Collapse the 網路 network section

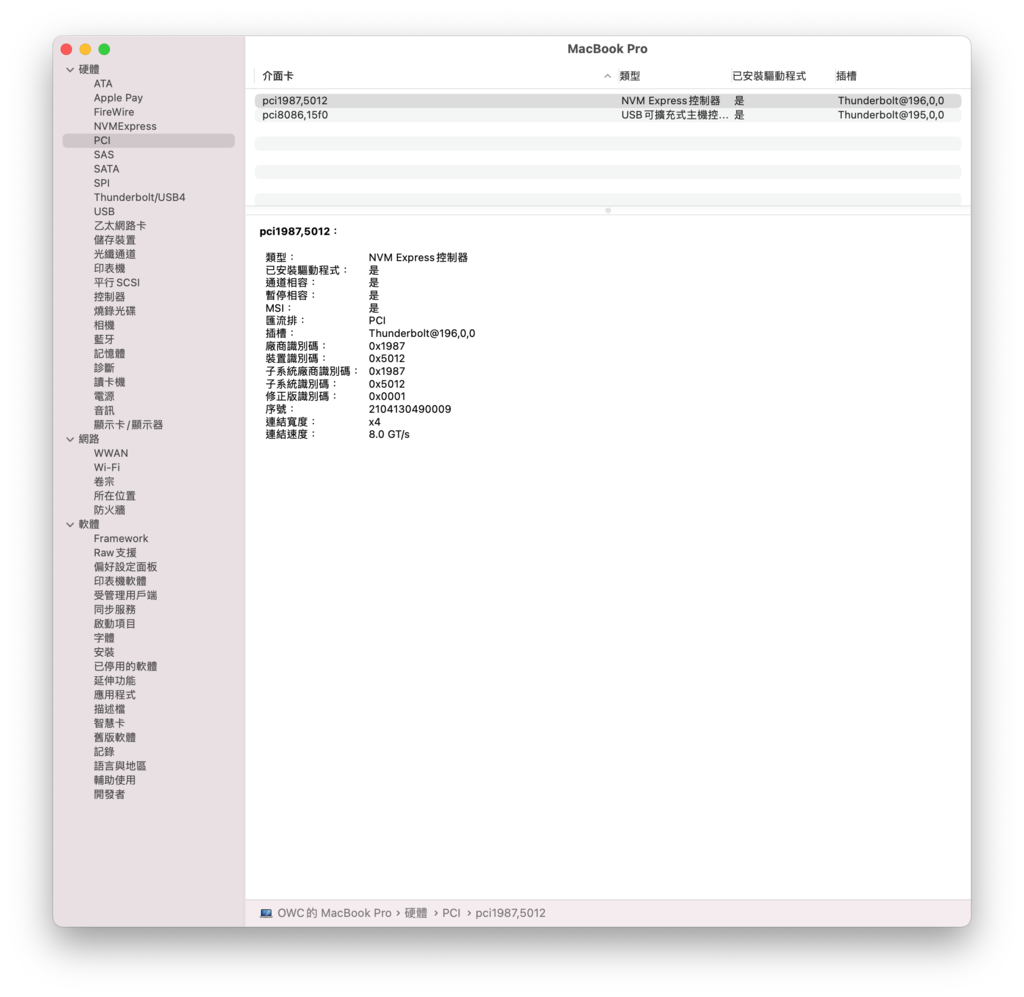pos(70,439)
